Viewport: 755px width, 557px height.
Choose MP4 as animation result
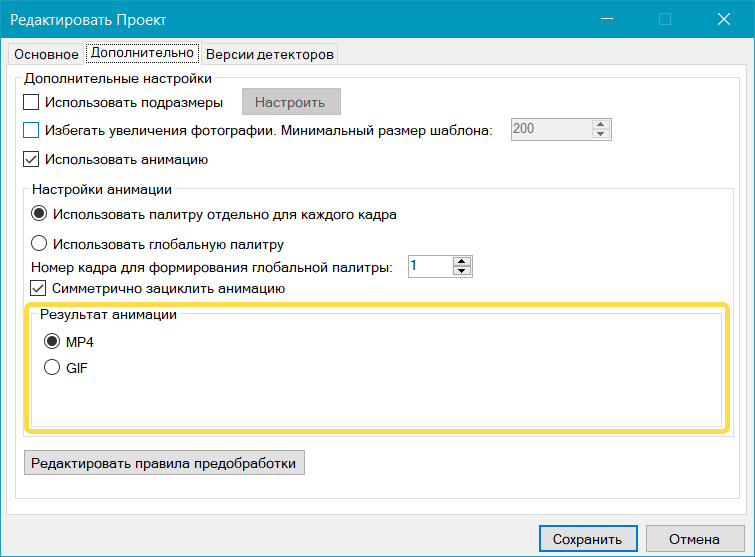(x=52, y=341)
